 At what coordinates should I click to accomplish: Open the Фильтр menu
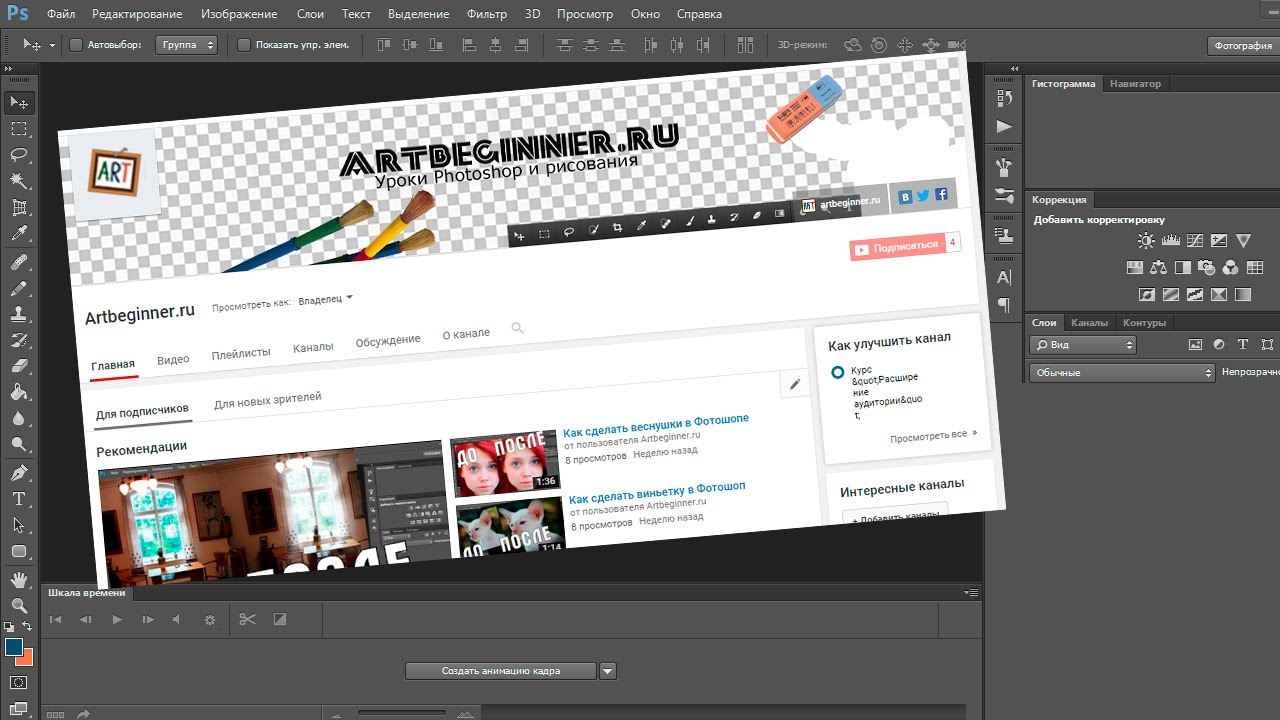coord(487,14)
